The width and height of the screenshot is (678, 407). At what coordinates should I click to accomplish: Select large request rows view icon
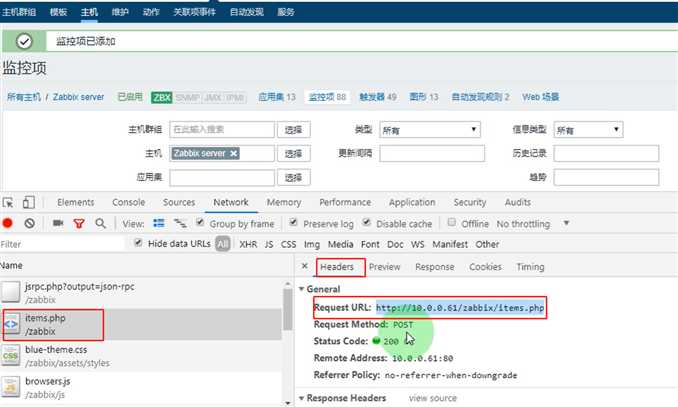[159, 223]
